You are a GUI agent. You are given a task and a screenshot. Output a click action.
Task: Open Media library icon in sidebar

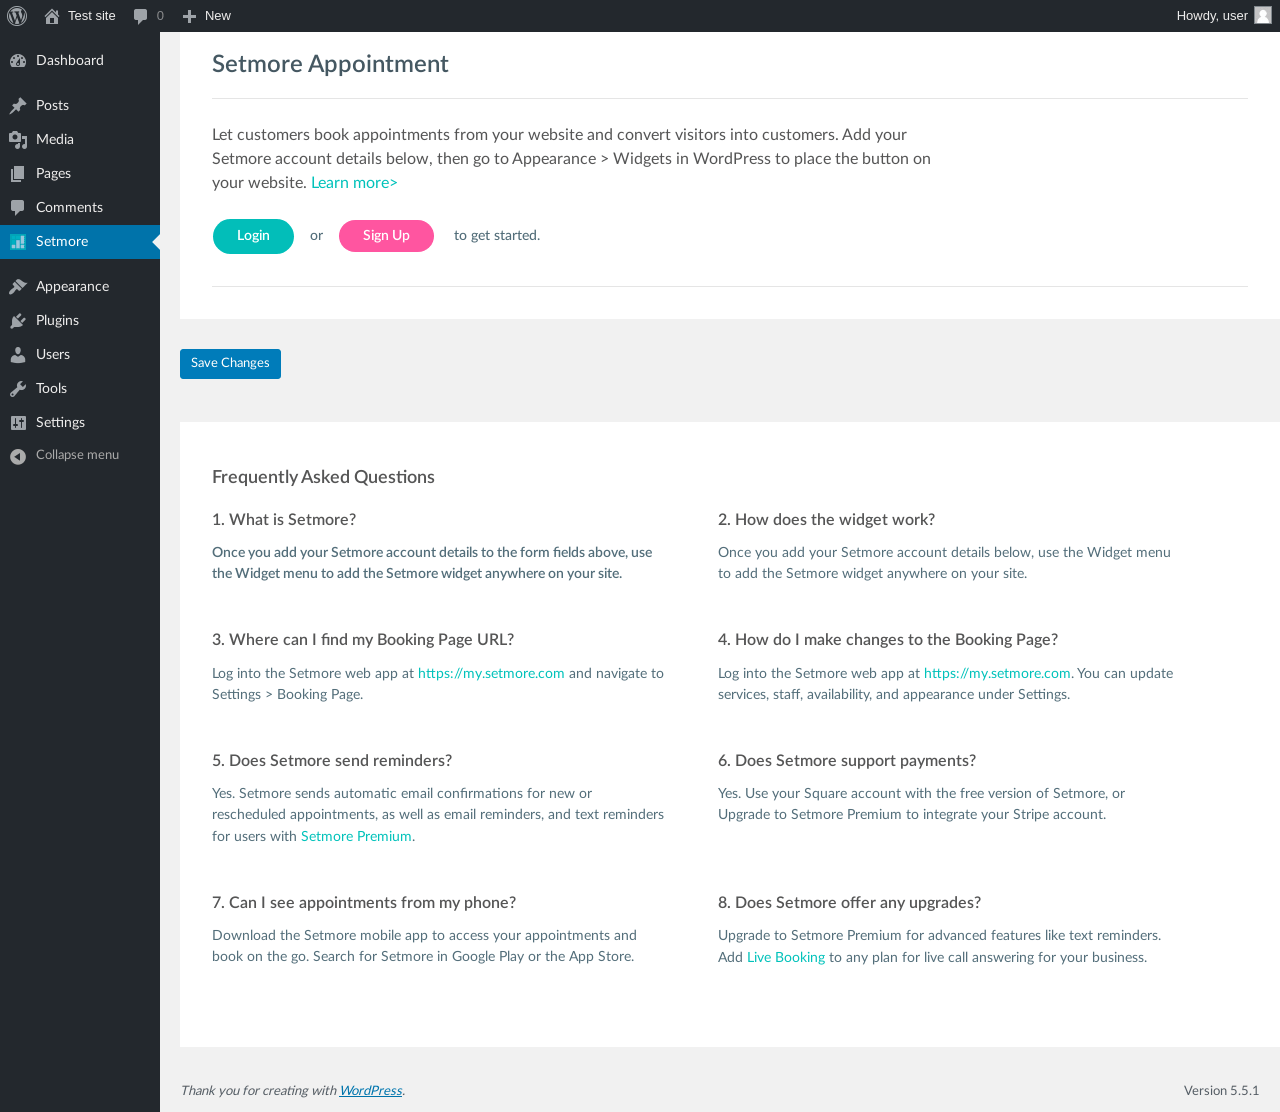18,139
